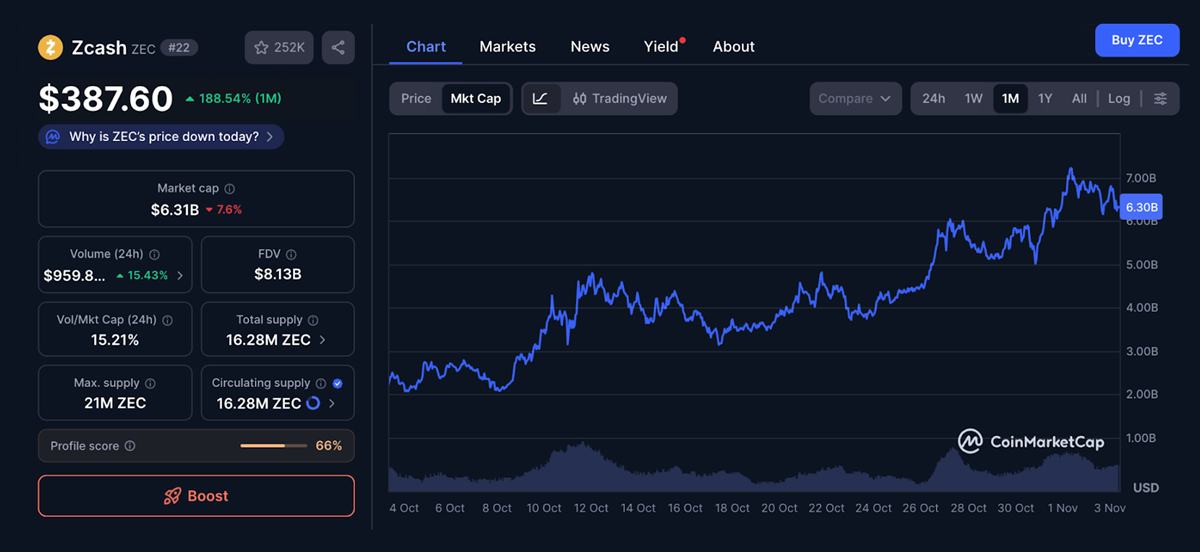Click the star watchlist icon
1200x552 pixels.
coord(262,47)
